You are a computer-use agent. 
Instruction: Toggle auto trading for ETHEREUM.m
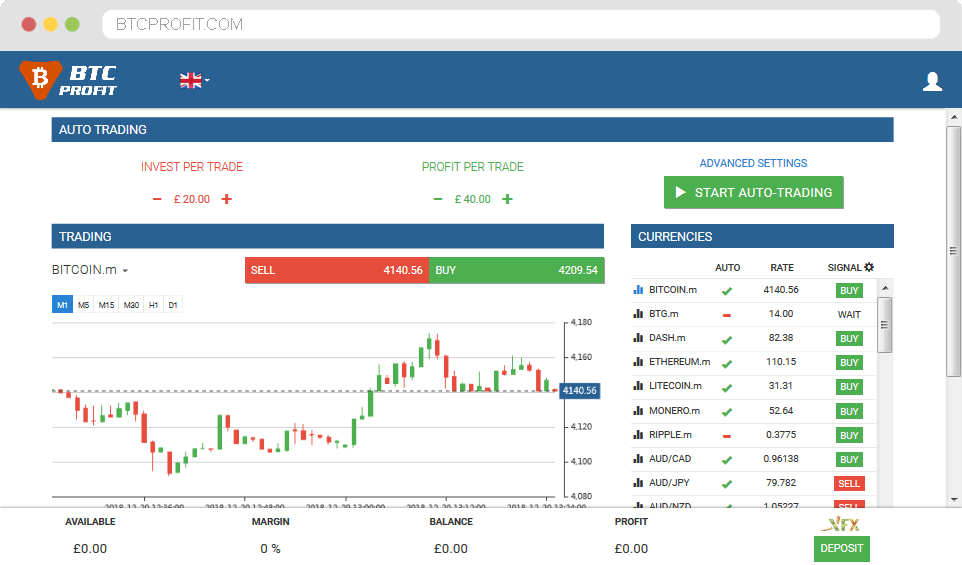point(727,364)
